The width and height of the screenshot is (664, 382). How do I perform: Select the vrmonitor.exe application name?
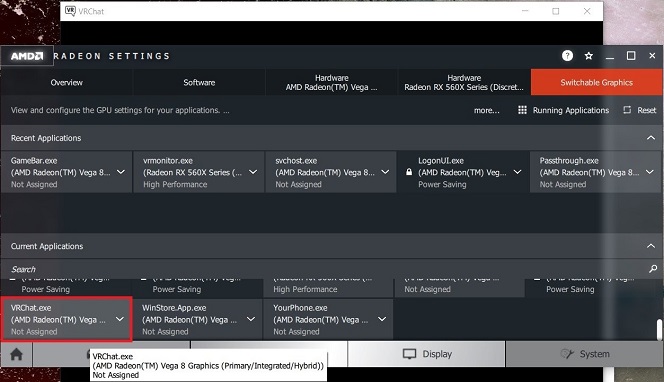pos(168,161)
